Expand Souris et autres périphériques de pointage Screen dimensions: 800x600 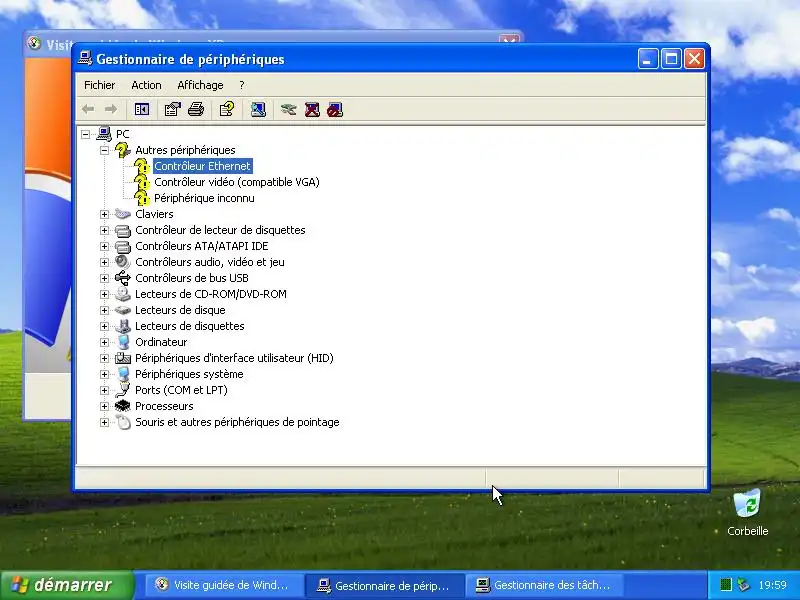pyautogui.click(x=105, y=422)
